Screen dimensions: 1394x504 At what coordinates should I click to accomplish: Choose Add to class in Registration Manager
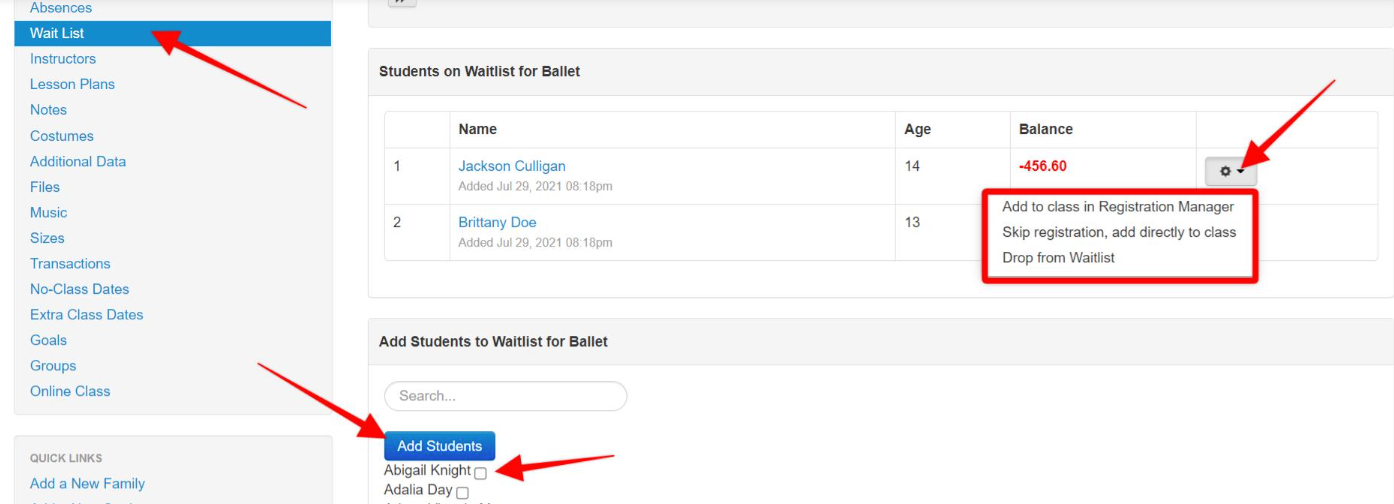1118,207
